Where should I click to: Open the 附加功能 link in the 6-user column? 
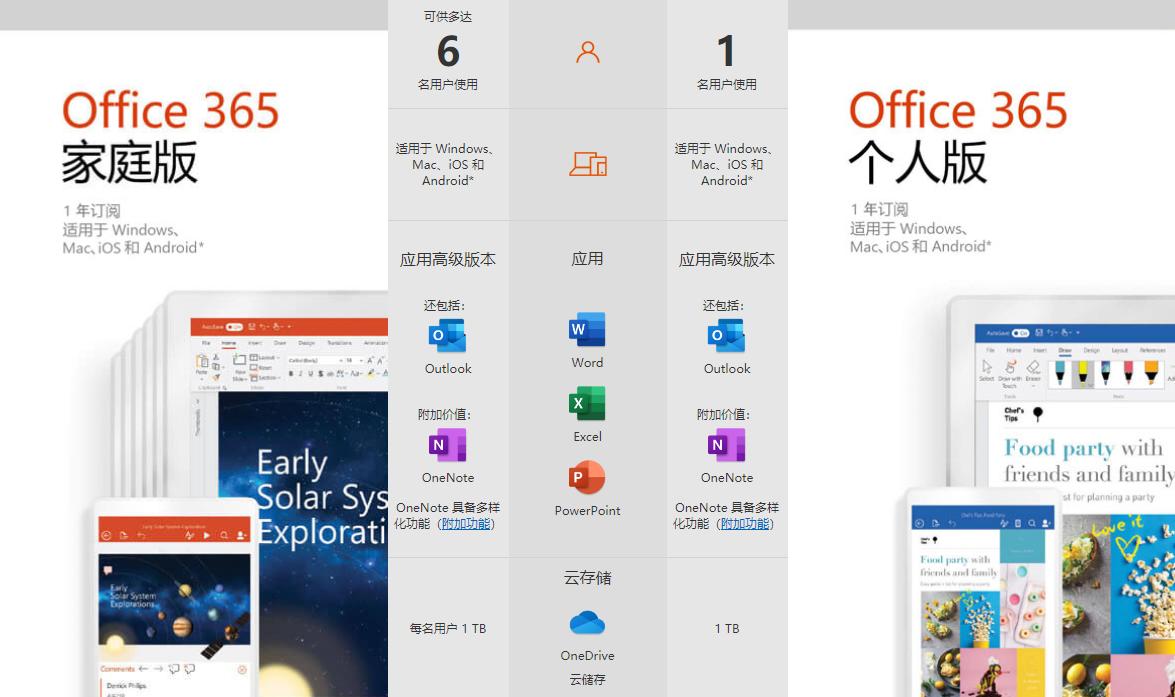(x=466, y=524)
